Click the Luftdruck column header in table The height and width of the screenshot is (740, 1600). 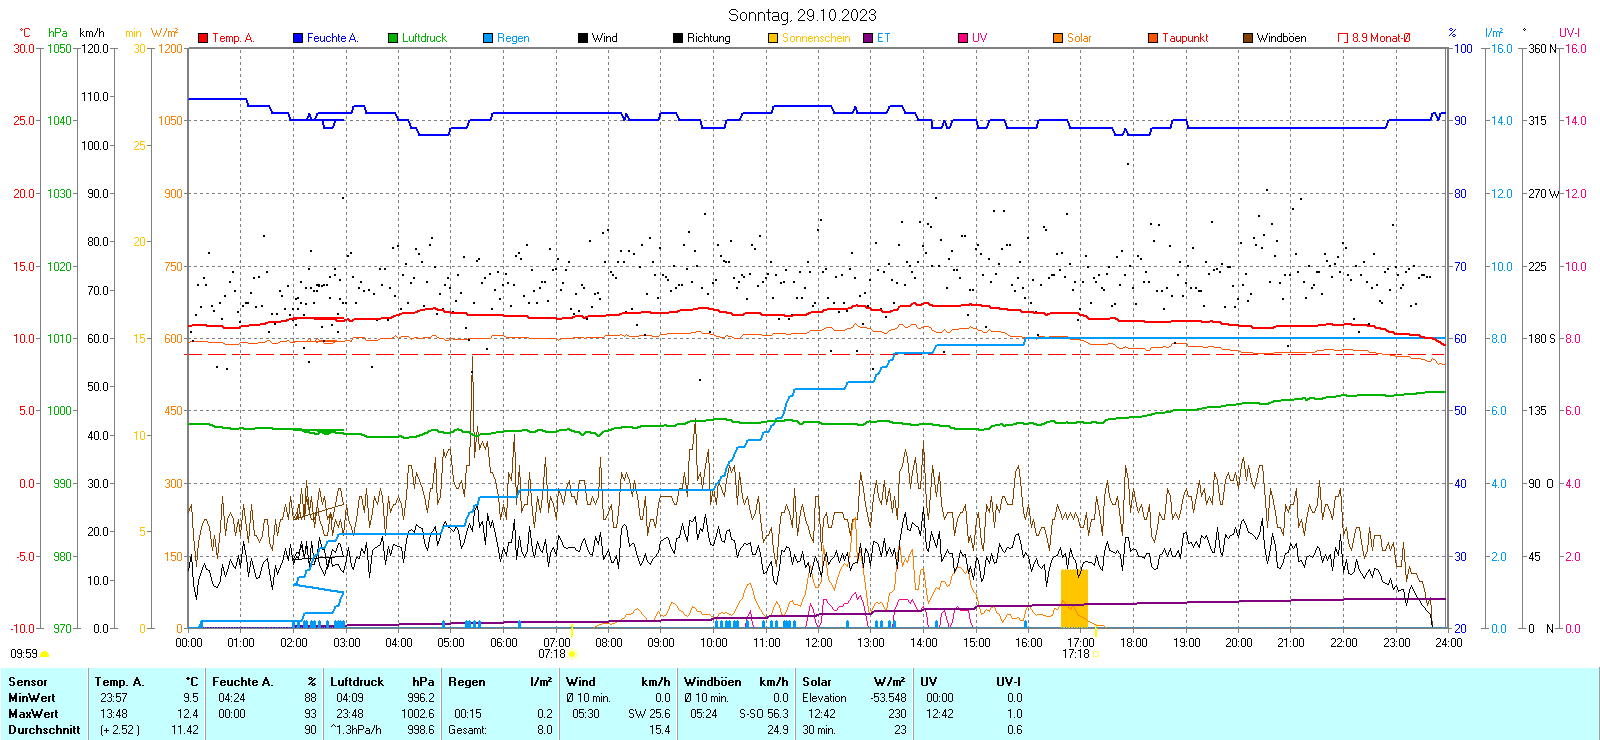[357, 682]
